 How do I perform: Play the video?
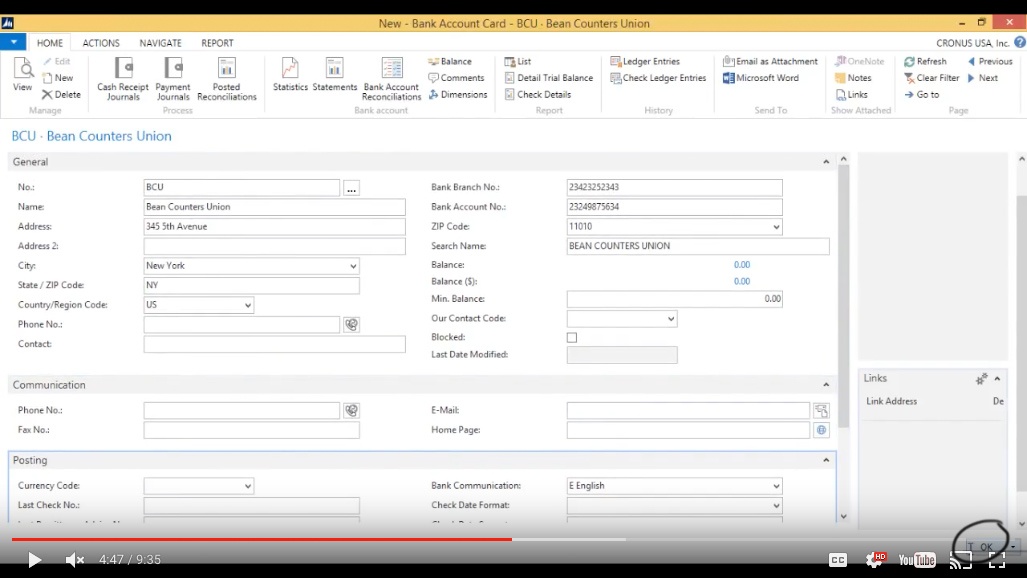click(x=35, y=560)
